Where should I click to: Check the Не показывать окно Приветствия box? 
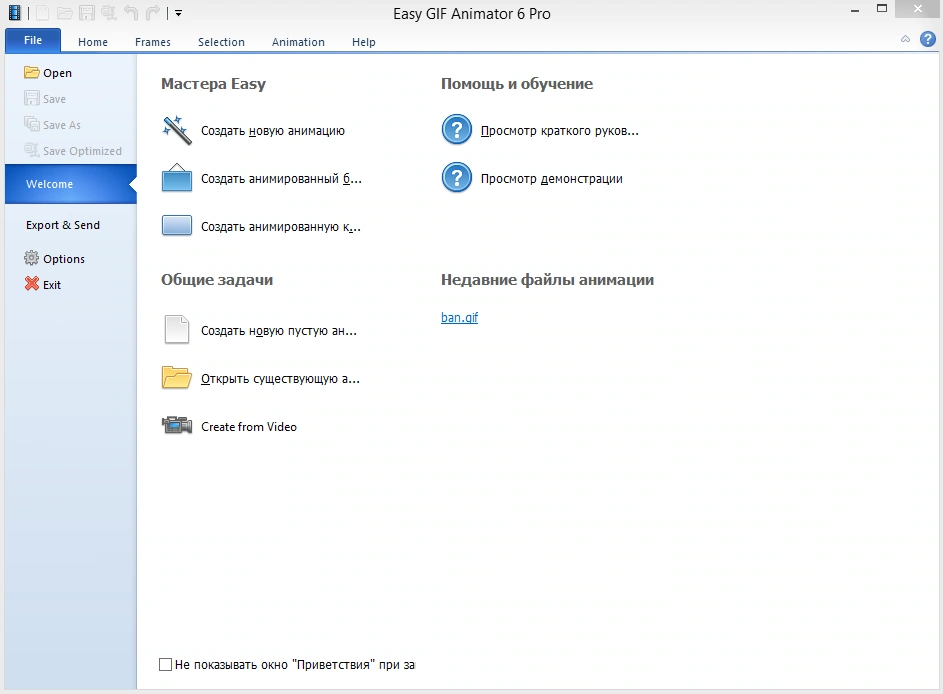click(x=165, y=665)
